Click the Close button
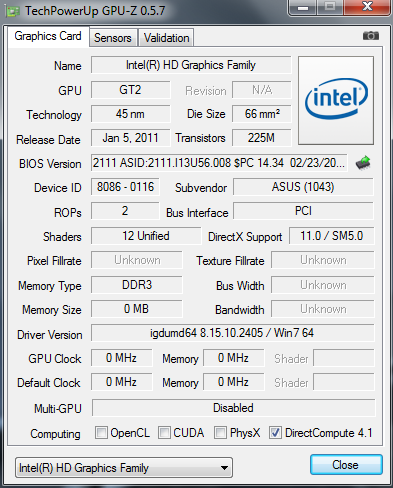Screen dimensions: 393x488 coord(346,465)
